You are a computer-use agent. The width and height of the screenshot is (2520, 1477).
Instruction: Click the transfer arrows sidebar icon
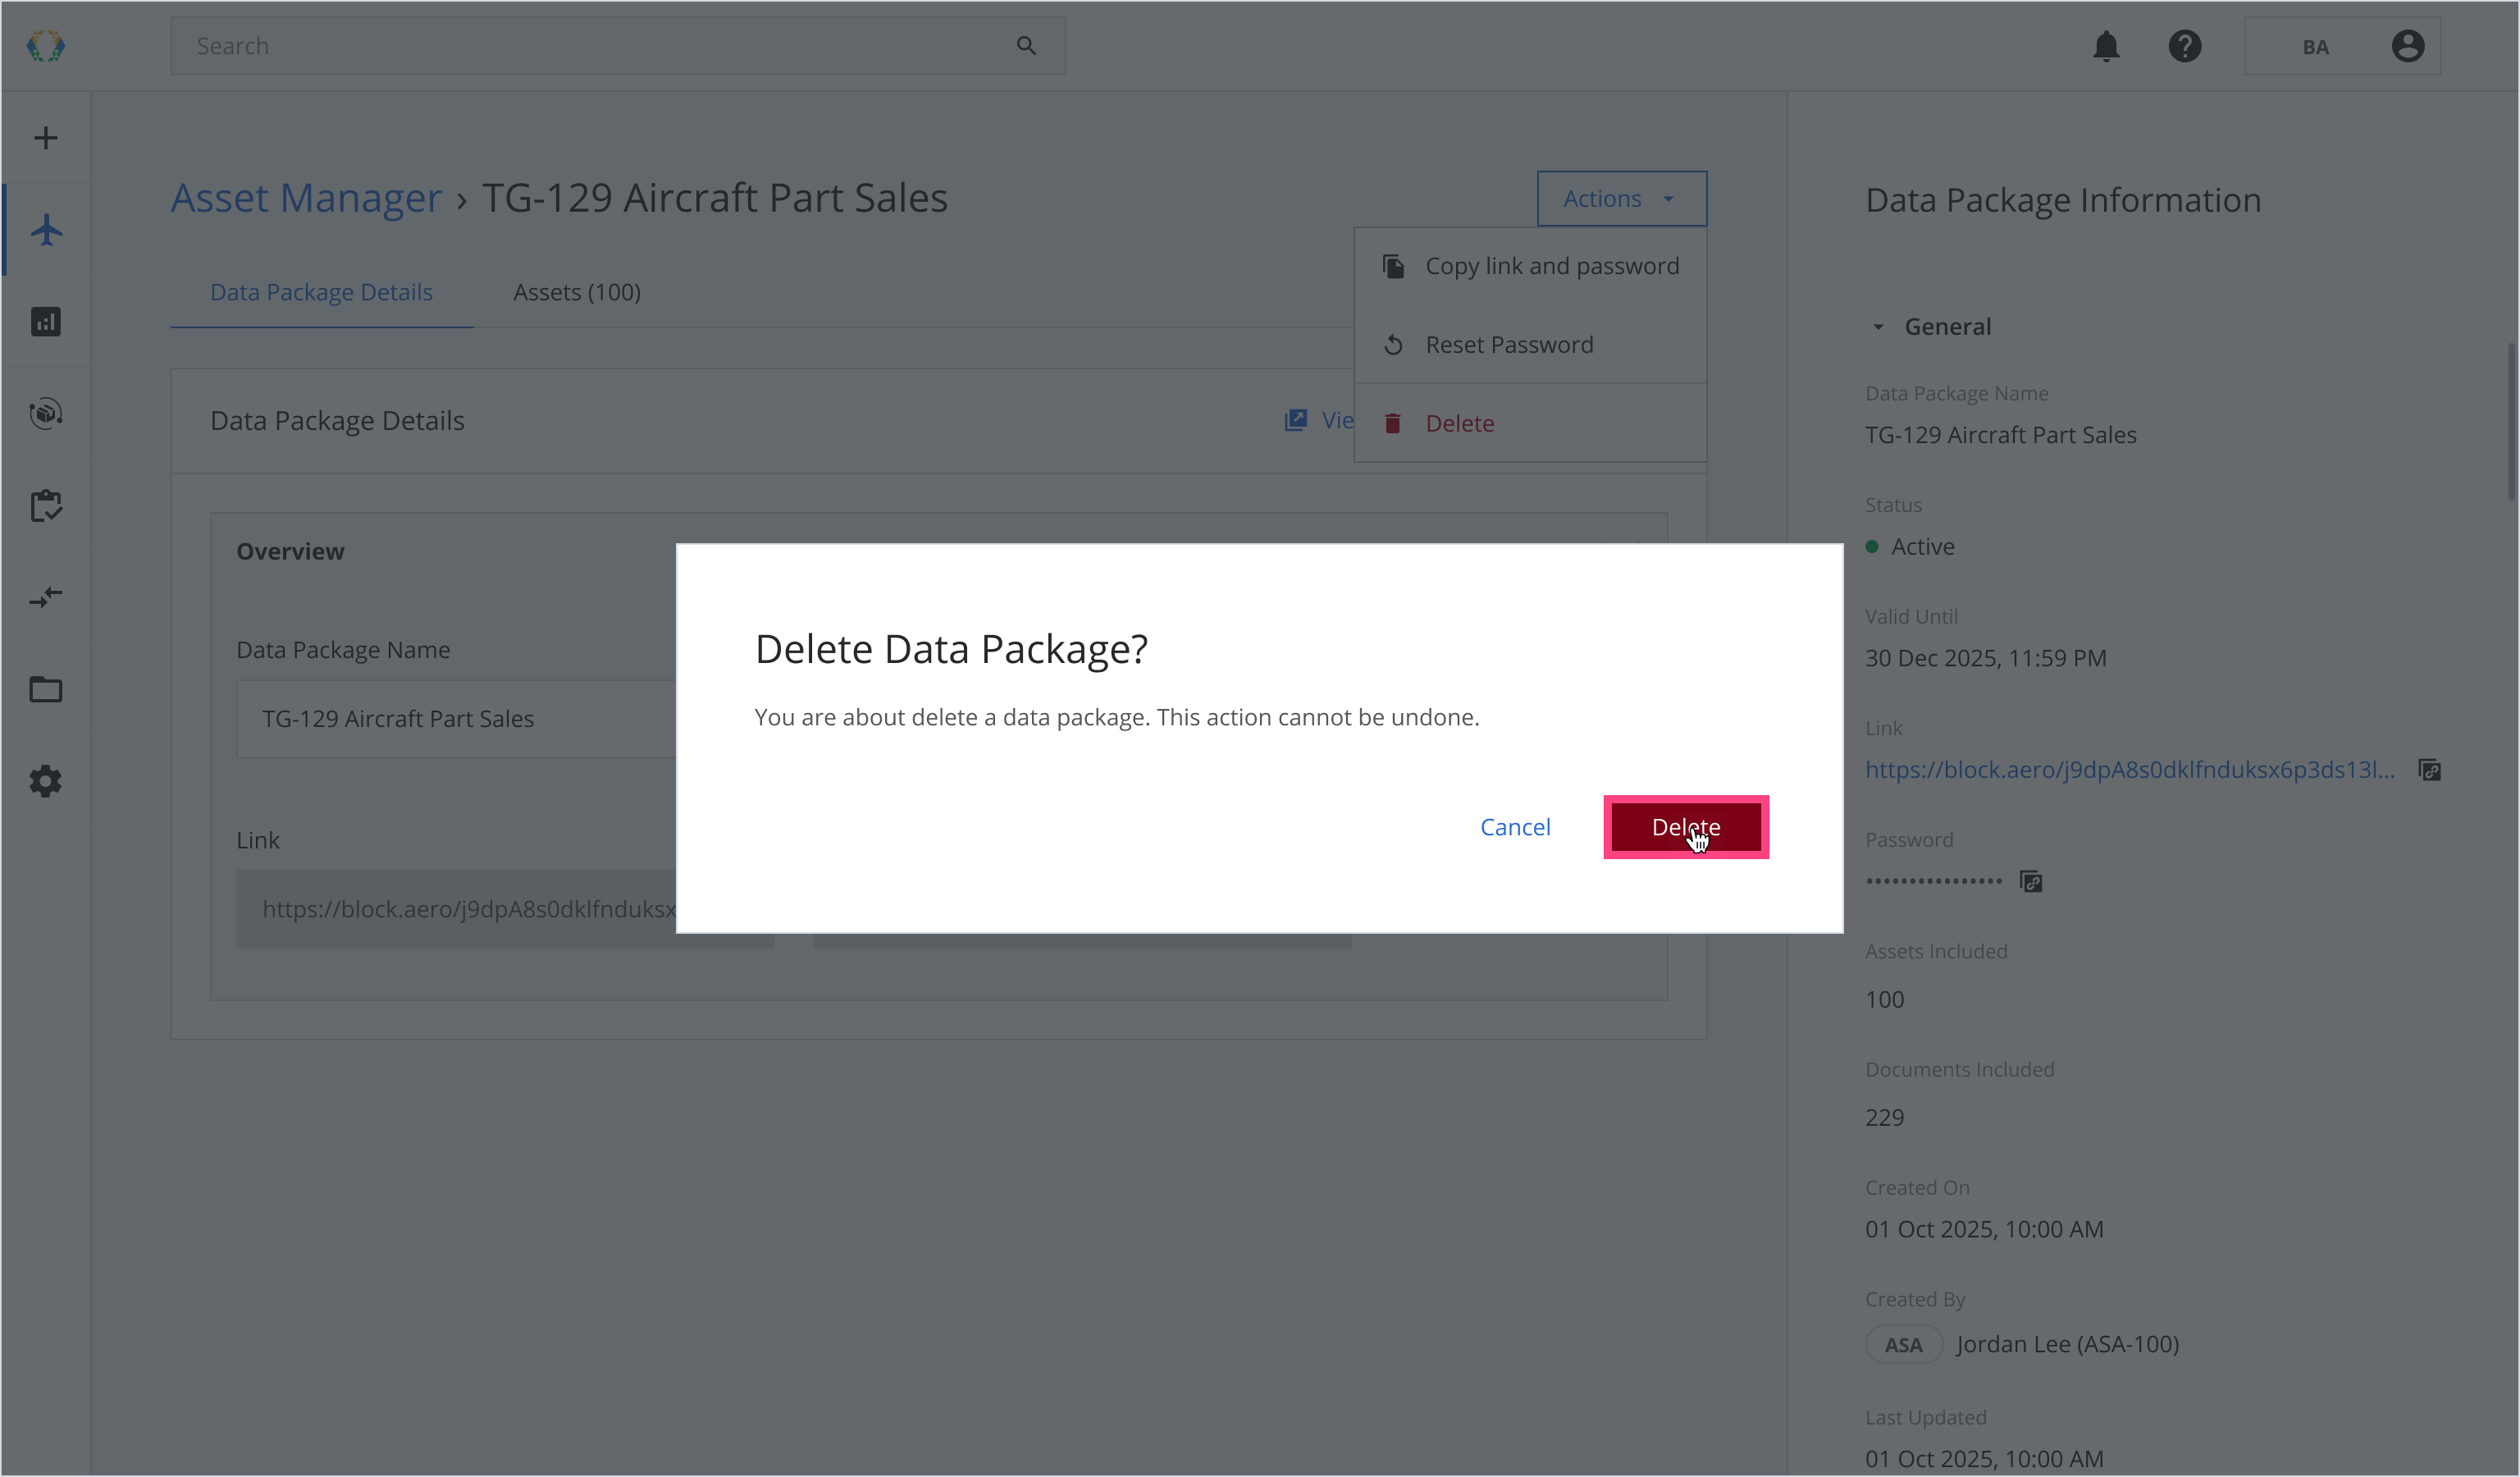coord(46,598)
